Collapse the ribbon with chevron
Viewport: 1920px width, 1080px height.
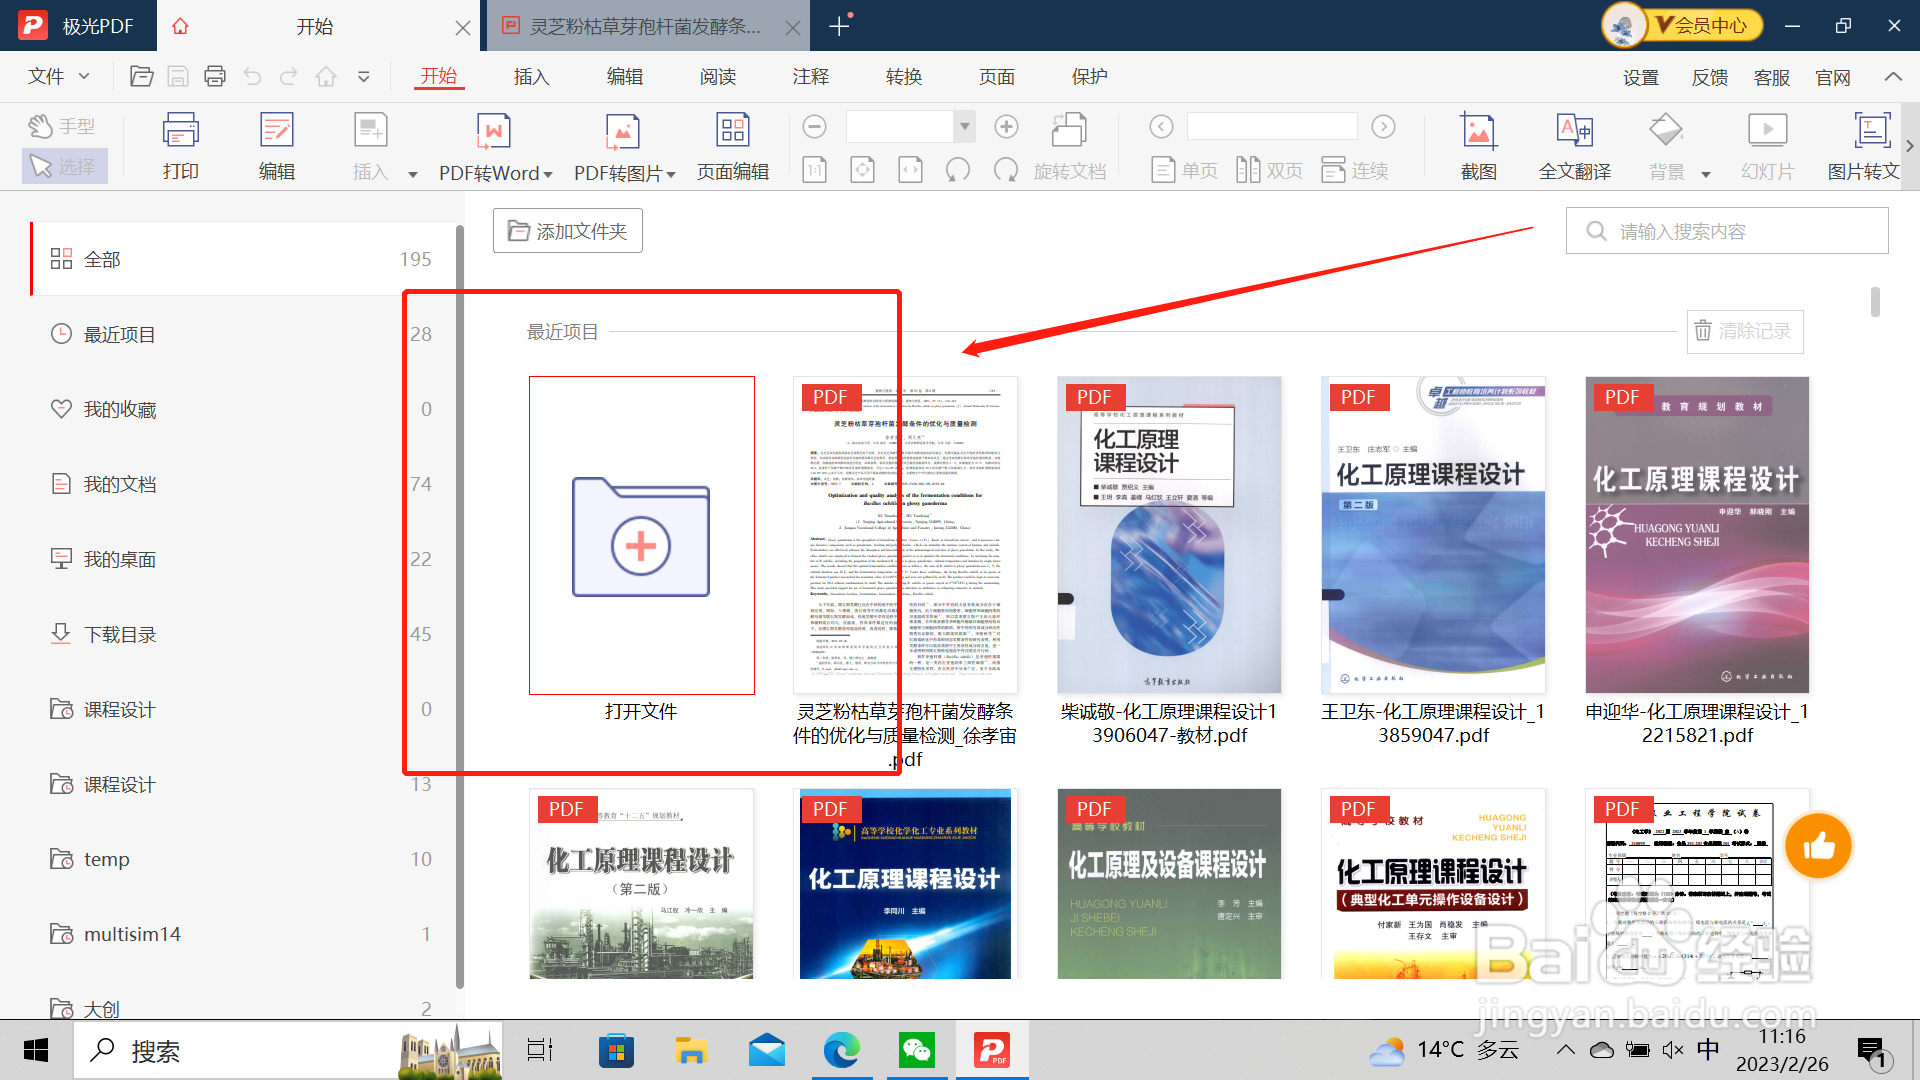(x=1893, y=77)
